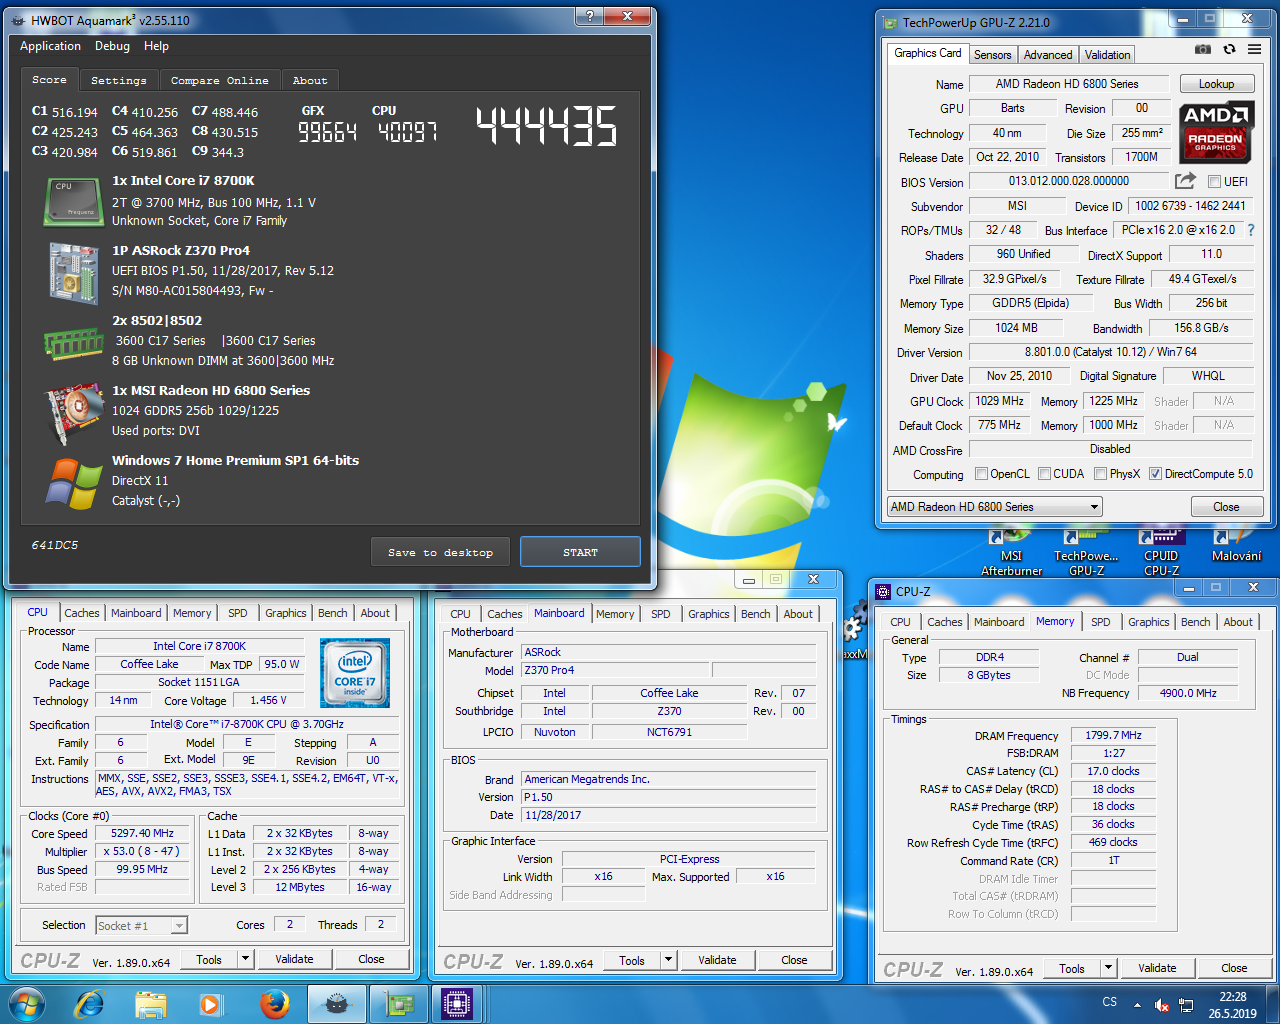
Task: Show hidden system tray icons
Action: pyautogui.click(x=1136, y=1004)
